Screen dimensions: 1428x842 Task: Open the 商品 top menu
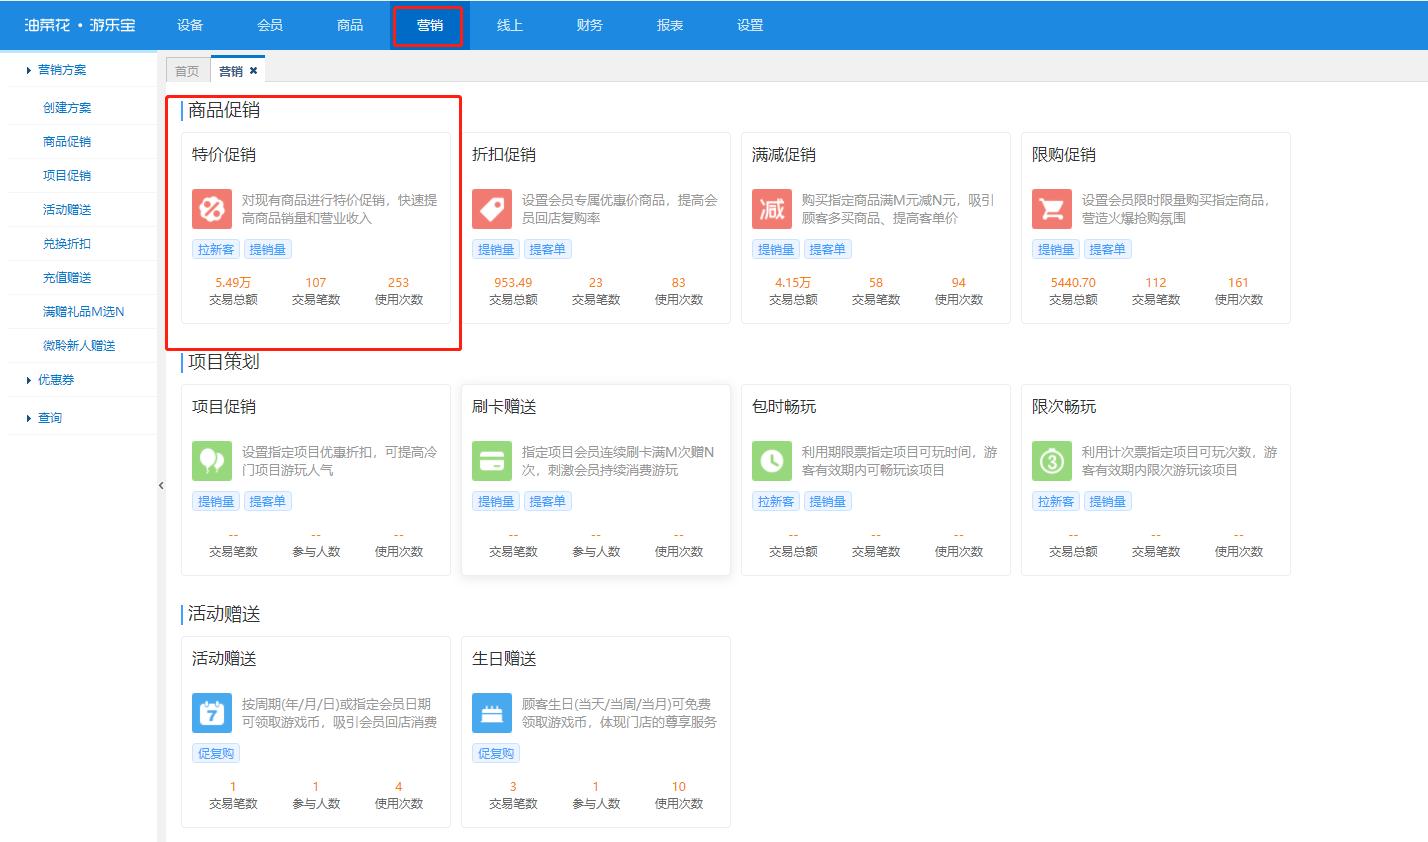coord(350,25)
